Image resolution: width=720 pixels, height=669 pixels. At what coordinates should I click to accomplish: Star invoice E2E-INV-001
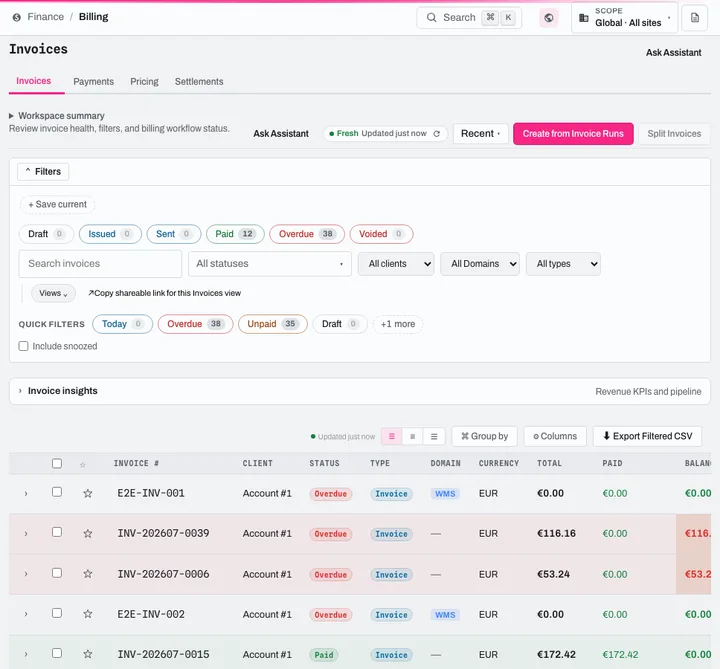[88, 493]
